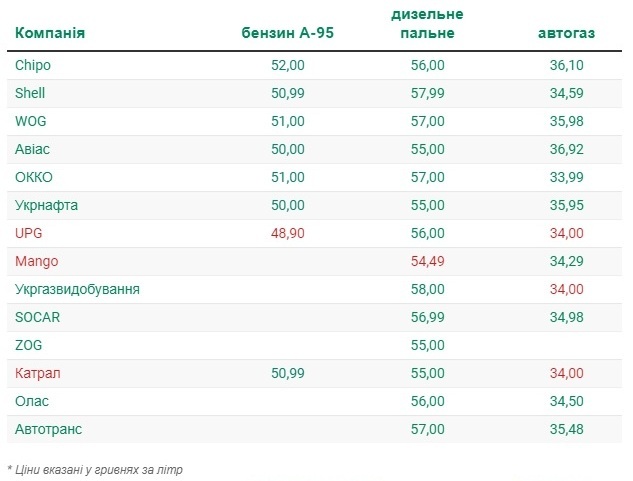Click the red Mango company name

click(37, 262)
